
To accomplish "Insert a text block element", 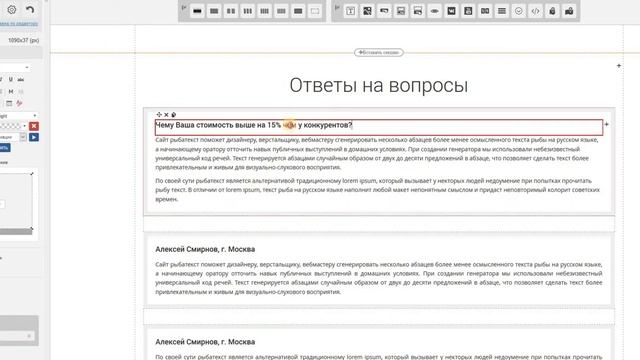I will click(x=351, y=11).
